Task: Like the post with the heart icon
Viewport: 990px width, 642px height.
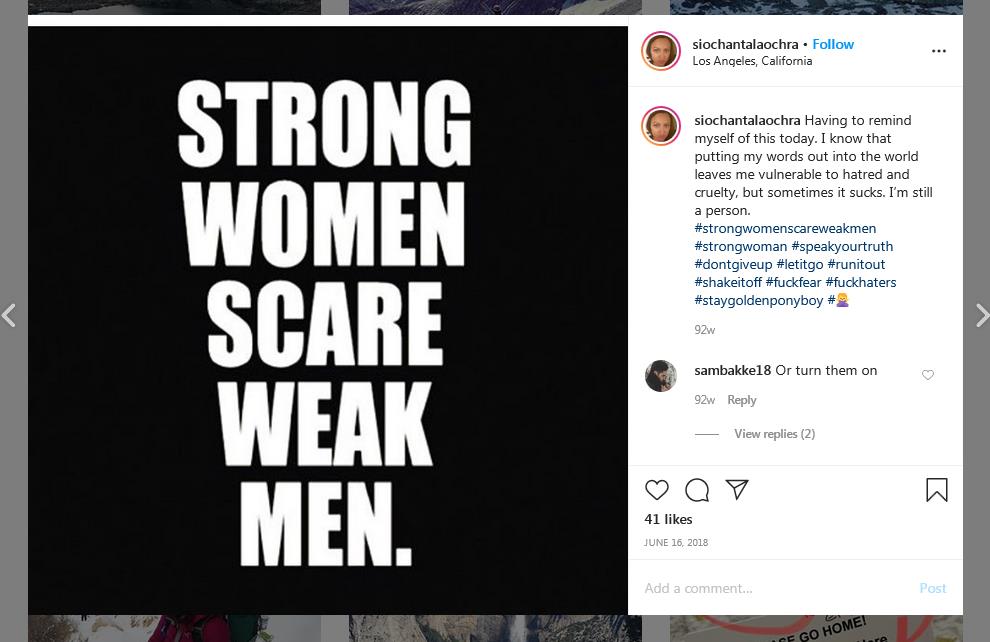Action: (x=657, y=490)
